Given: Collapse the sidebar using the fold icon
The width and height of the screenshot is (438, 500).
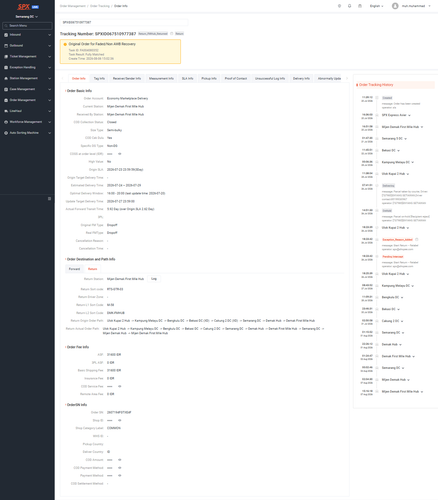Looking at the screenshot, I should point(49,199).
